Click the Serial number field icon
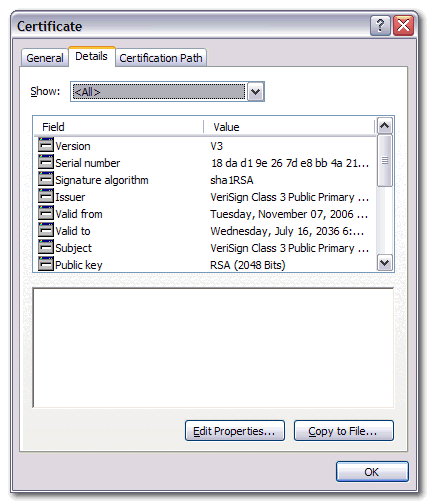This screenshot has width=430, height=504. 46,162
